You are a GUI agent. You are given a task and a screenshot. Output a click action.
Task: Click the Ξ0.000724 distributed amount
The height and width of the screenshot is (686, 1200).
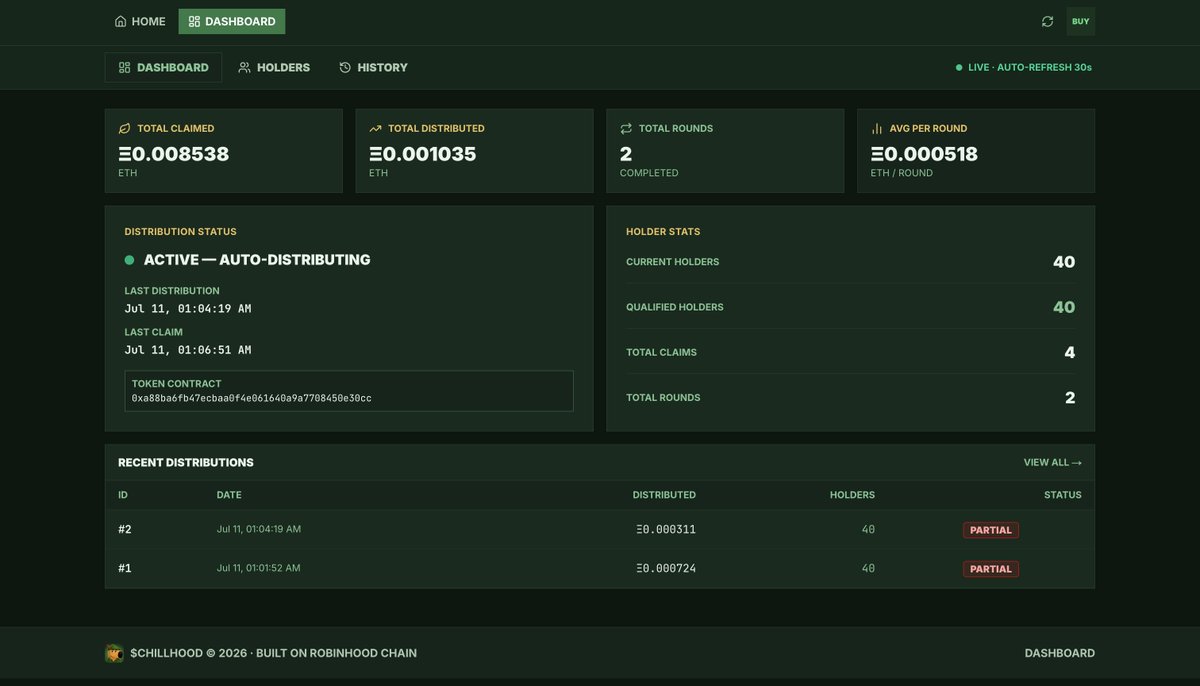(666, 569)
